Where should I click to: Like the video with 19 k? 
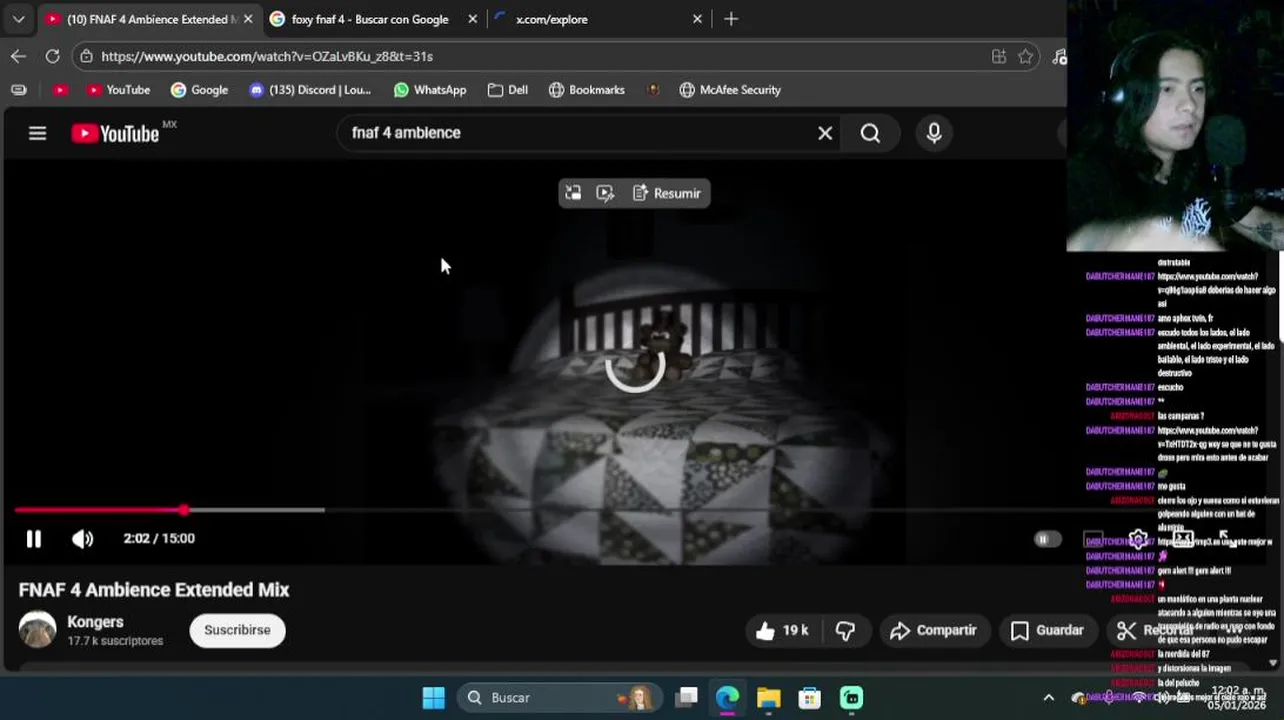(x=782, y=630)
